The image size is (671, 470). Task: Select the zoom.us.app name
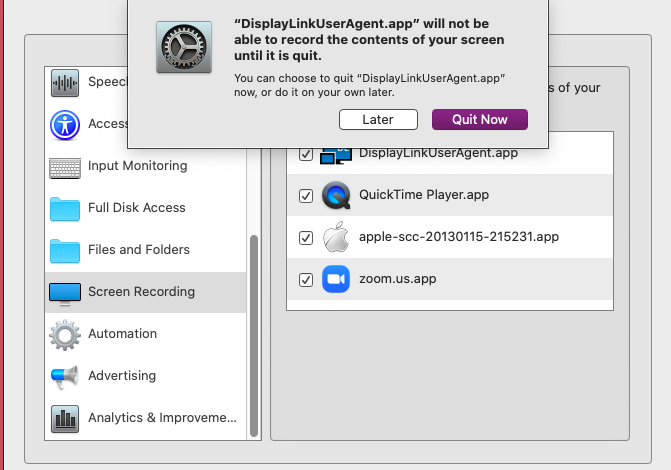pos(398,279)
